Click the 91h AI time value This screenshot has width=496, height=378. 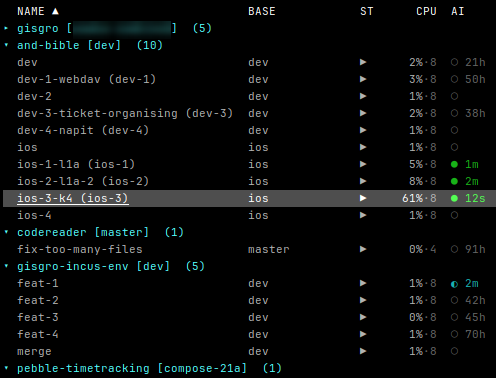475,249
